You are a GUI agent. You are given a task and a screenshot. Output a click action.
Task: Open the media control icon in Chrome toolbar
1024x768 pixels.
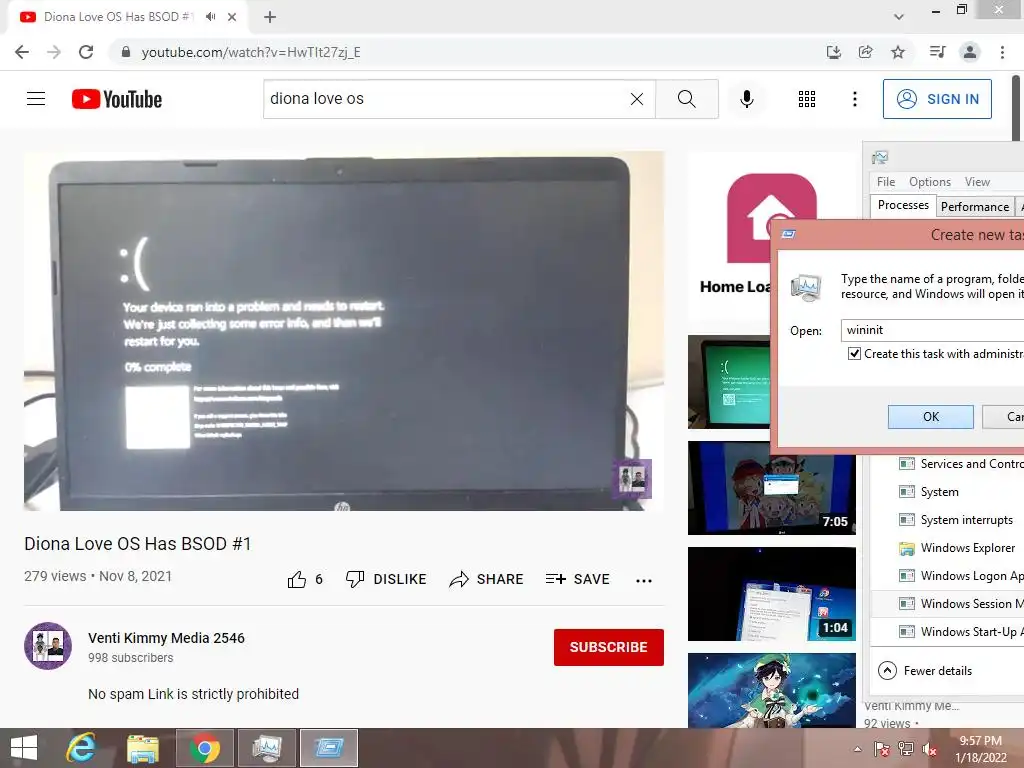point(937,52)
